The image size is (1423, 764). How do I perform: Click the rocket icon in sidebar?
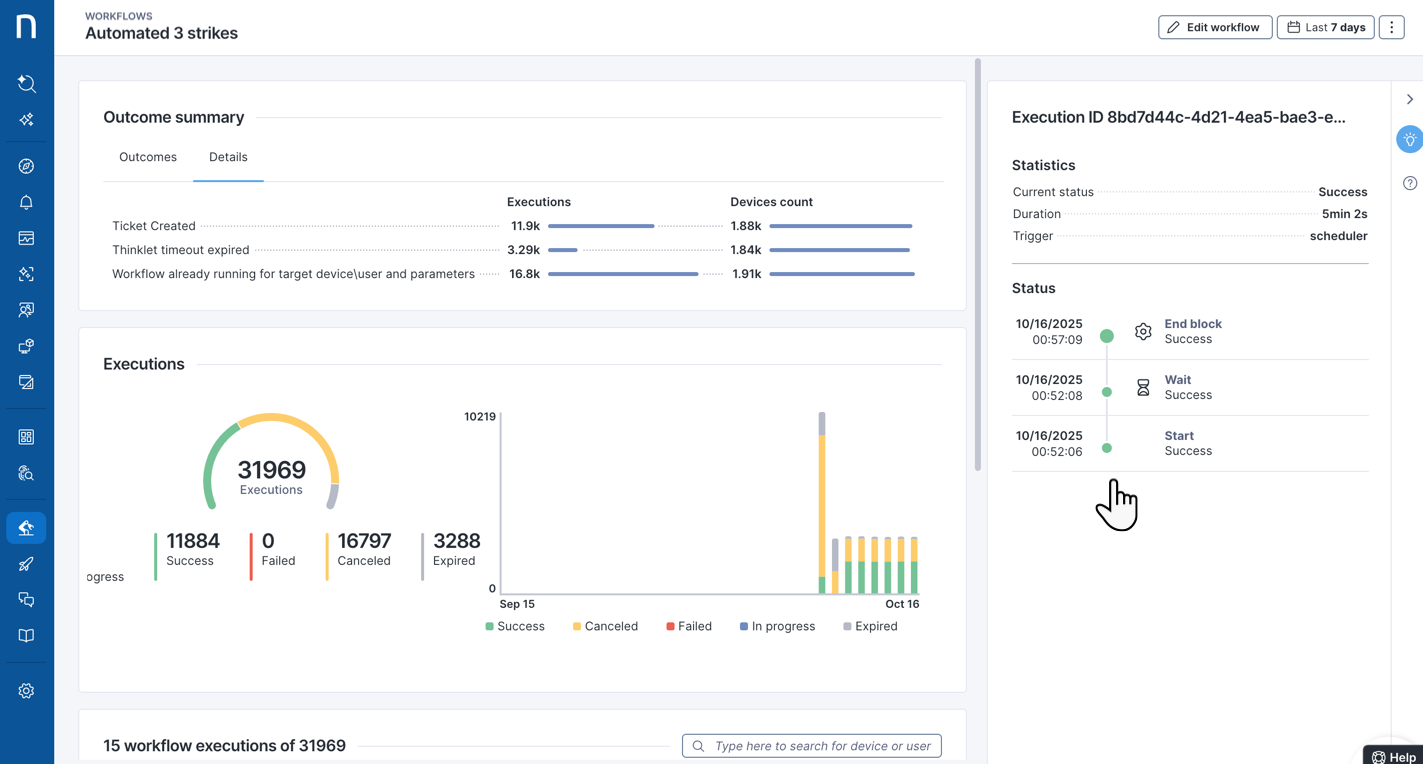click(x=26, y=564)
